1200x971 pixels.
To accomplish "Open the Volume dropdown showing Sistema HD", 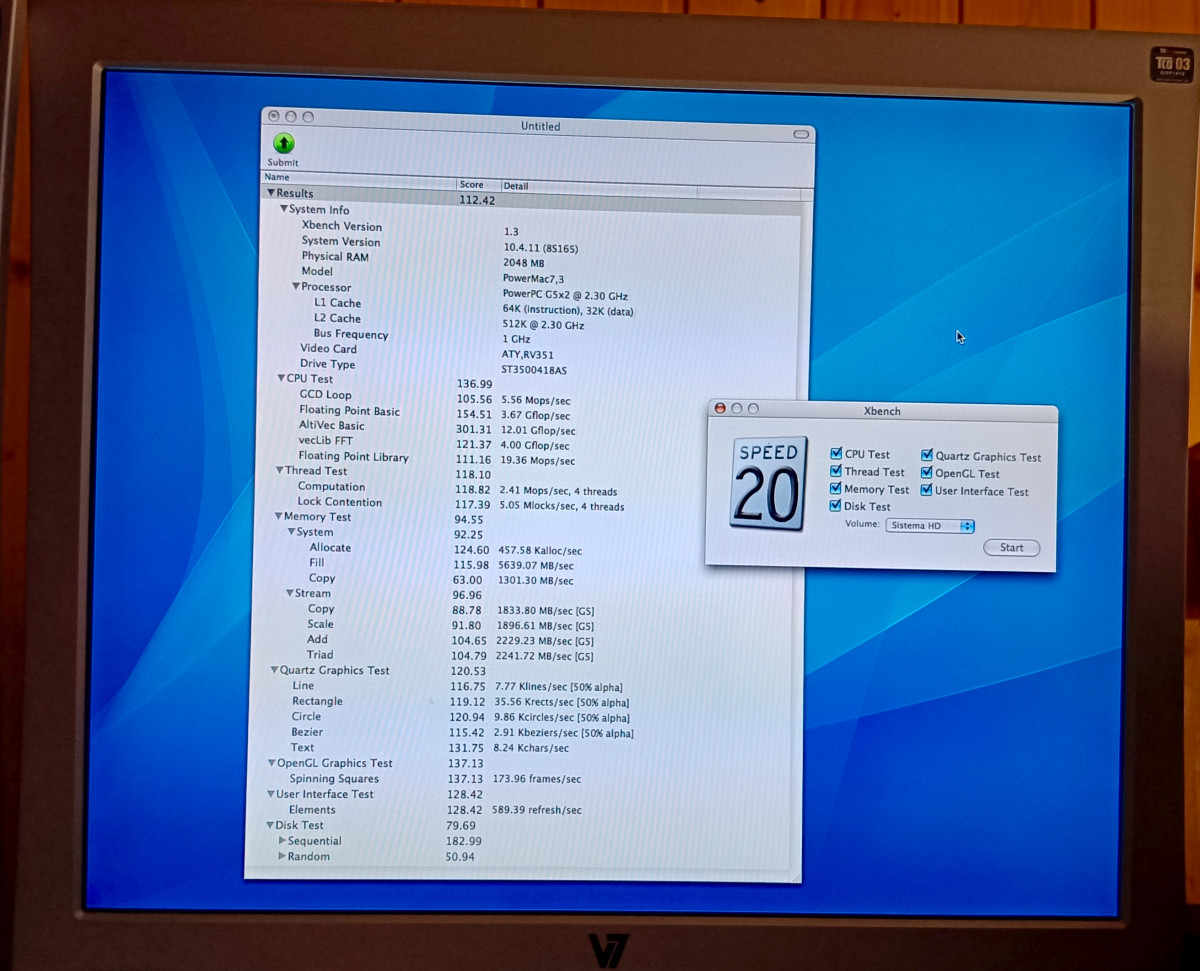I will click(929, 526).
